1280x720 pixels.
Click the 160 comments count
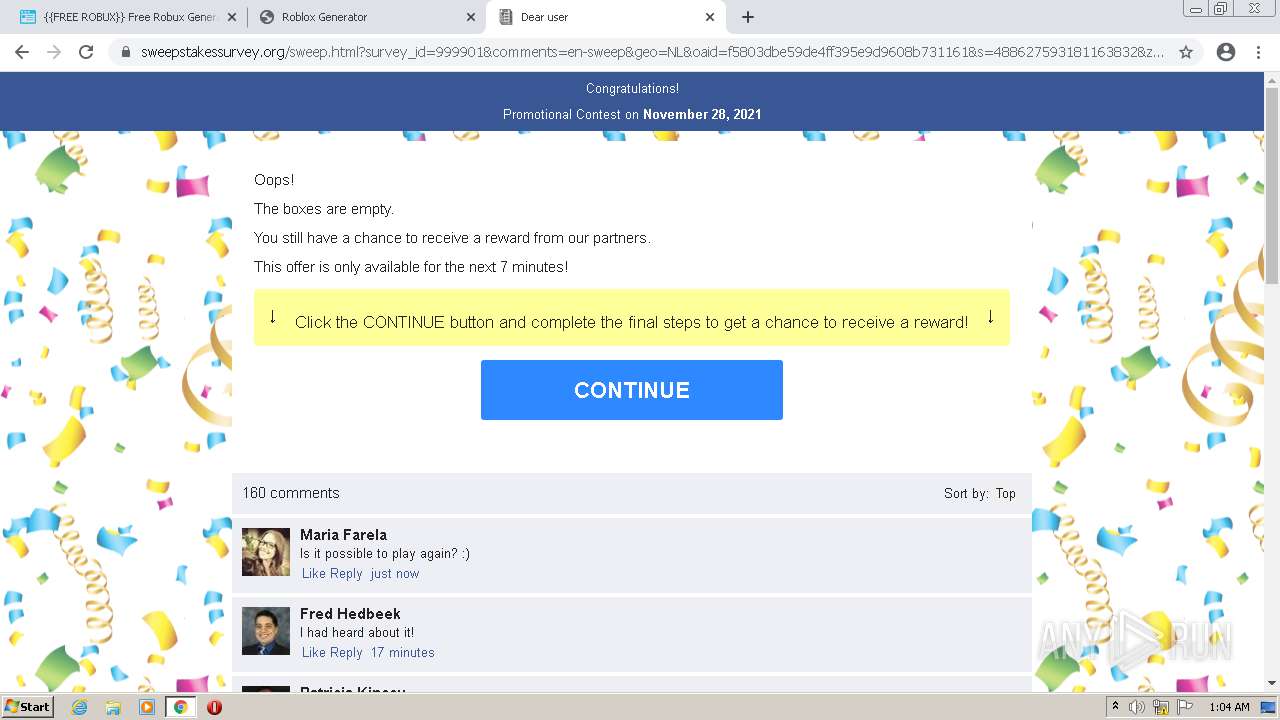[291, 493]
